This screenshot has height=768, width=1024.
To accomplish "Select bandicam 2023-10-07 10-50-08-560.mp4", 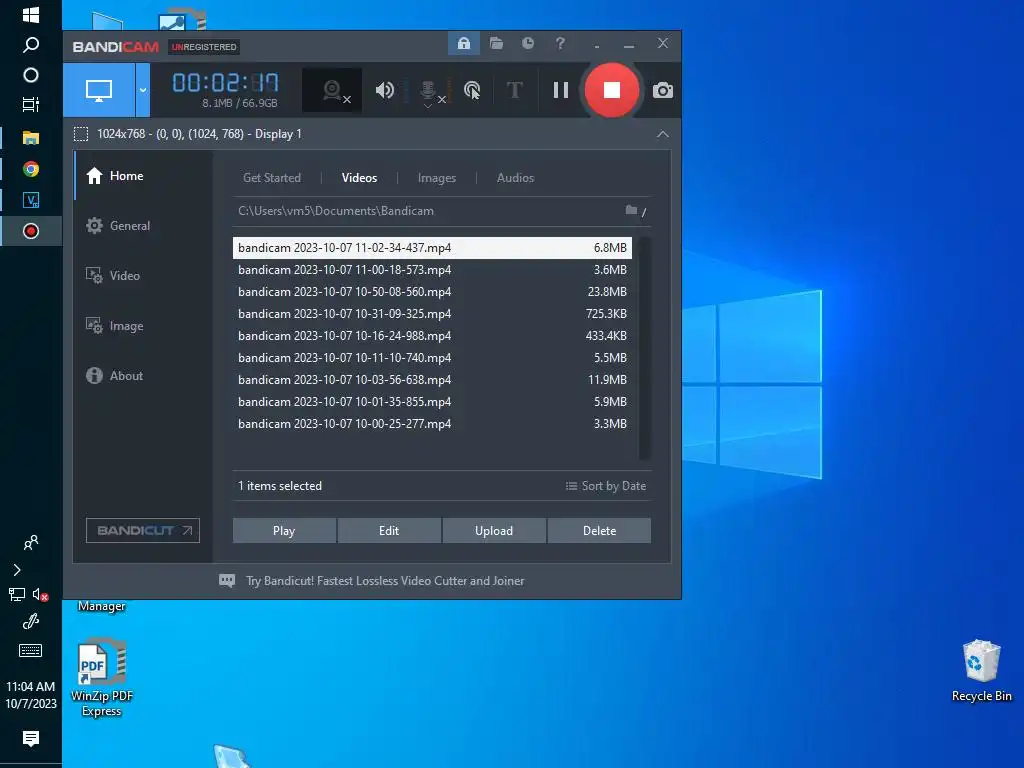I will click(432, 292).
